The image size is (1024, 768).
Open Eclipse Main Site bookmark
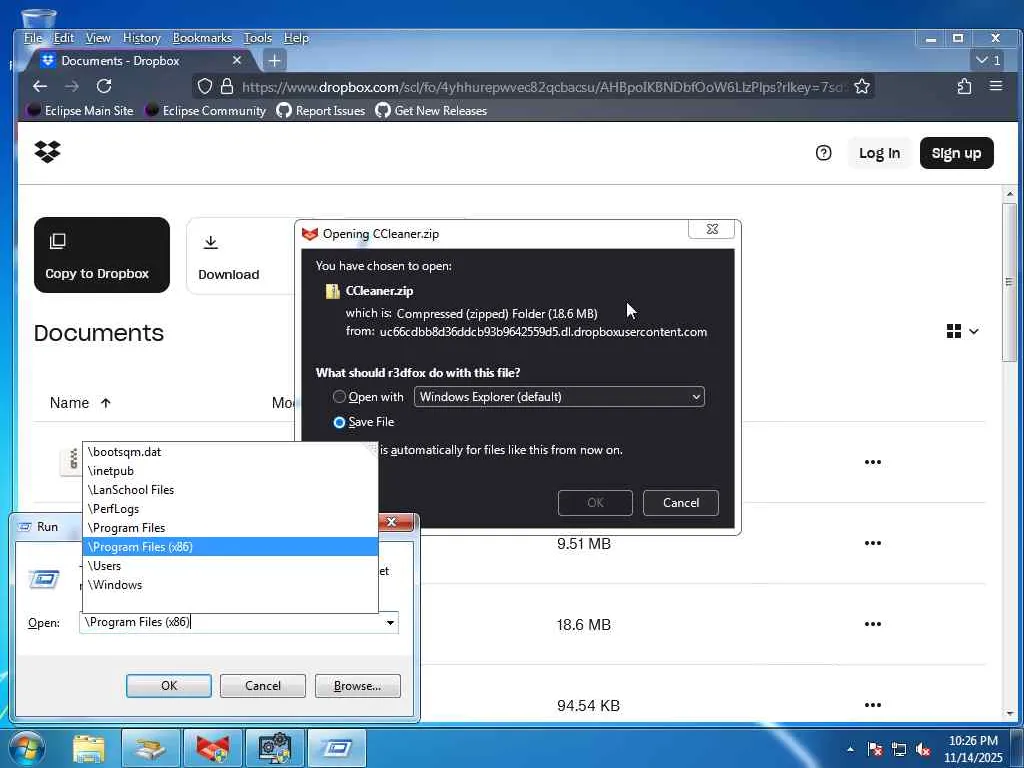[80, 110]
